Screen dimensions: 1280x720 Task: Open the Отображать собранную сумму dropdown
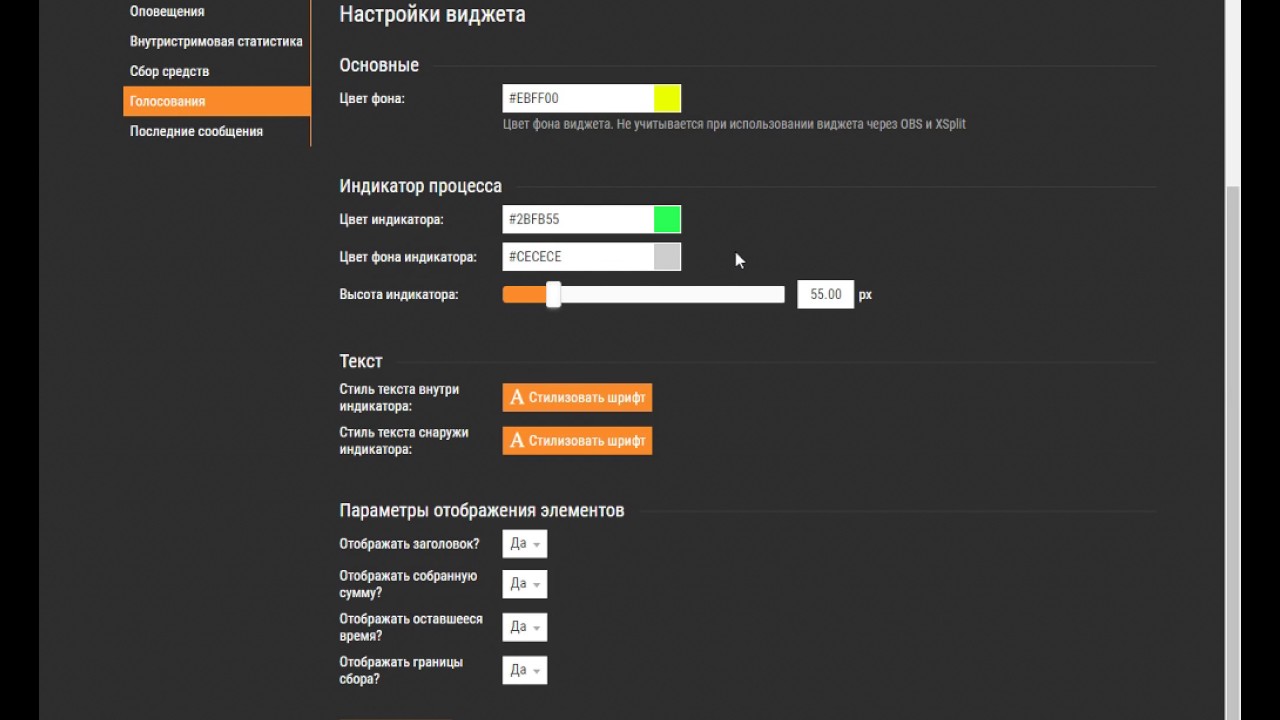525,584
